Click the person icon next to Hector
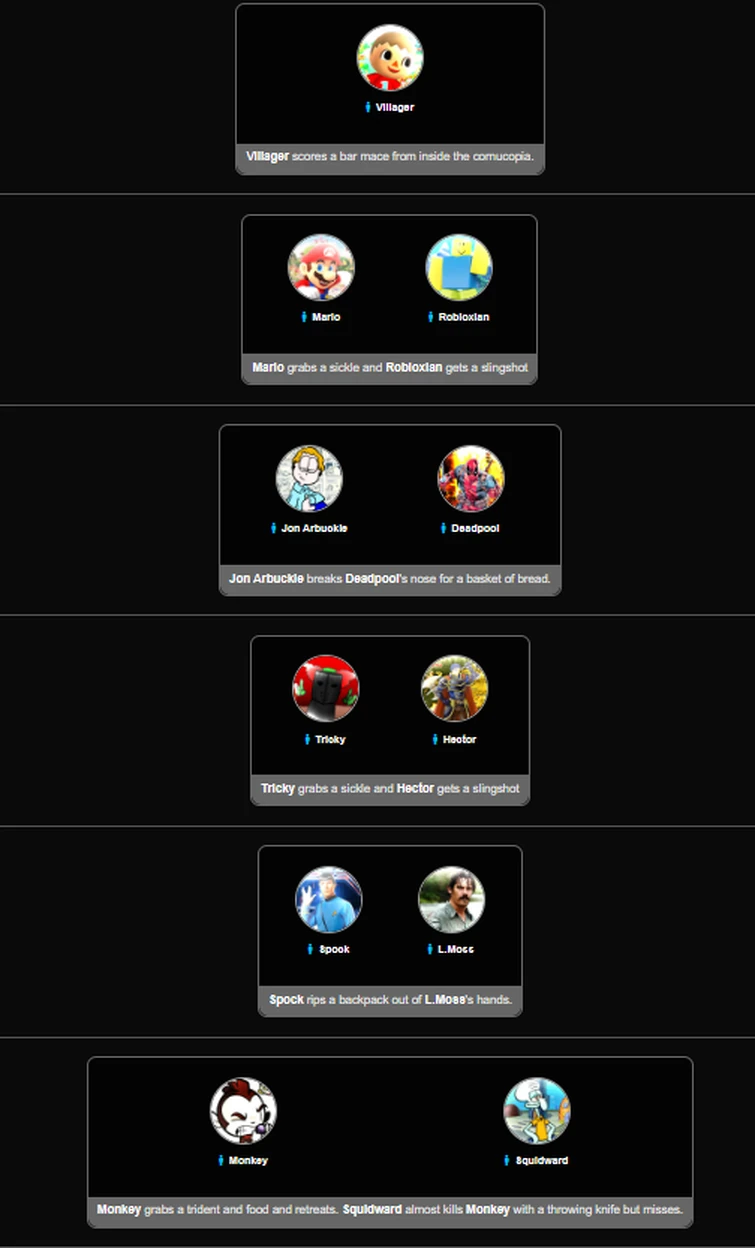Viewport: 755px width, 1248px height. point(435,739)
